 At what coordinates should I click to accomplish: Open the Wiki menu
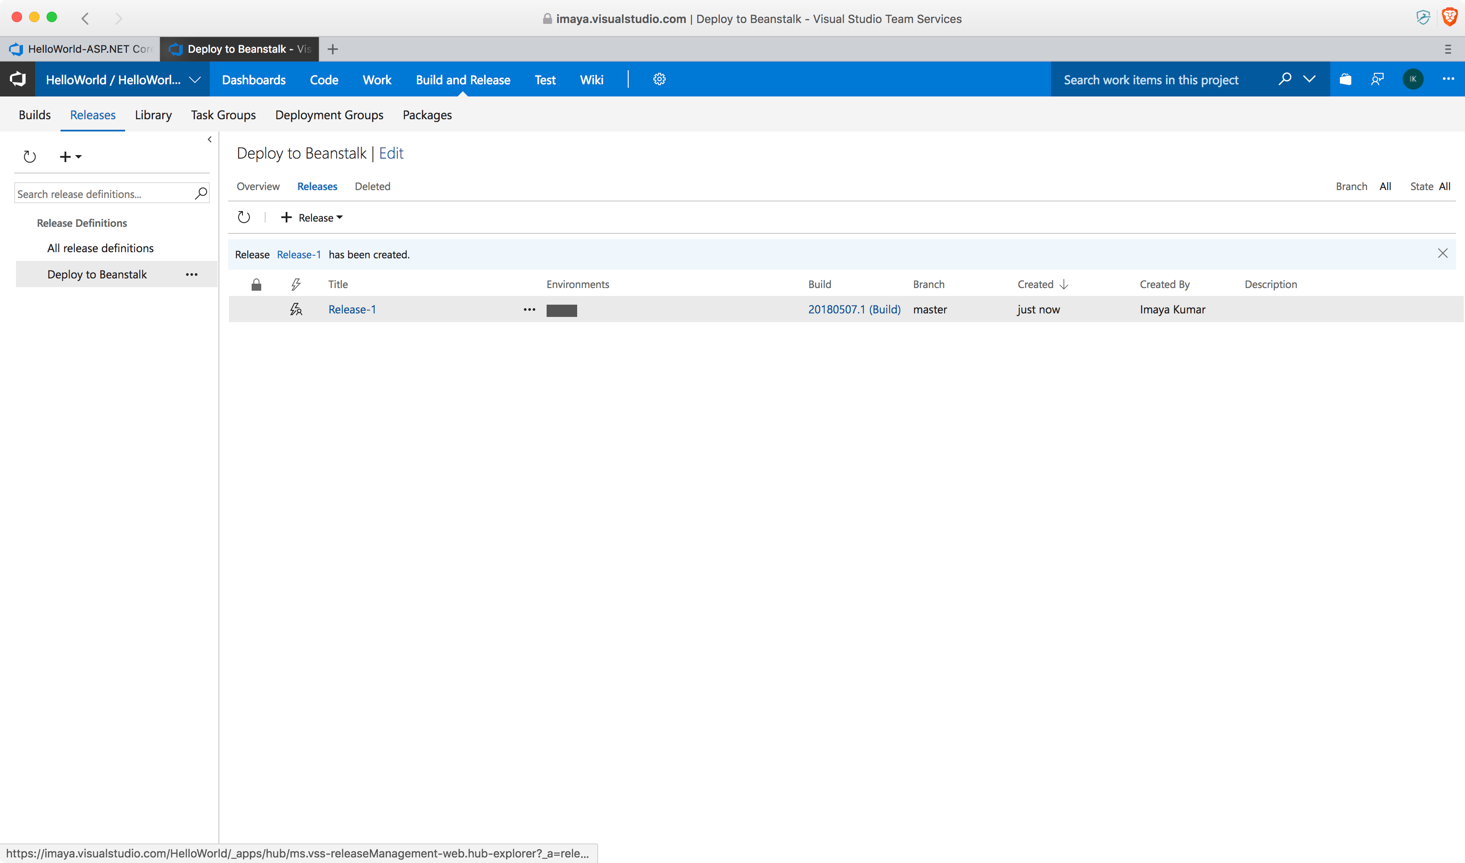pyautogui.click(x=592, y=80)
